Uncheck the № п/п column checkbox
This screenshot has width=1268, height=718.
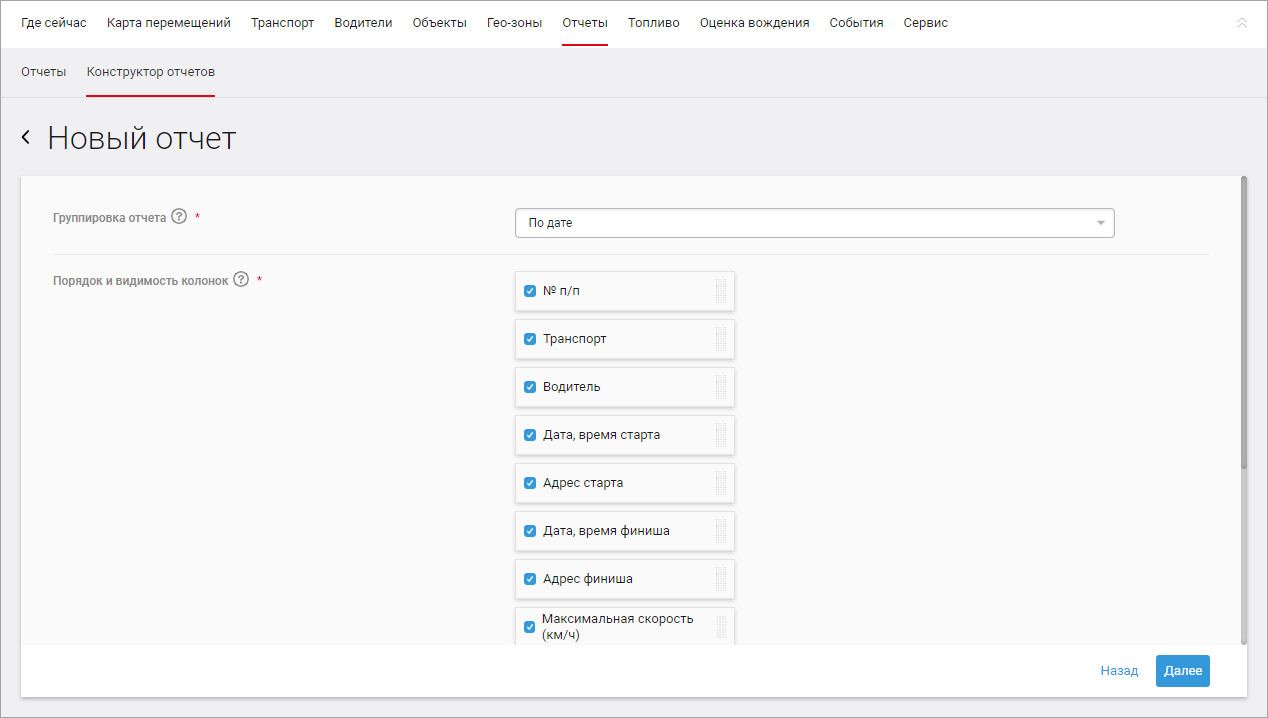pos(530,291)
